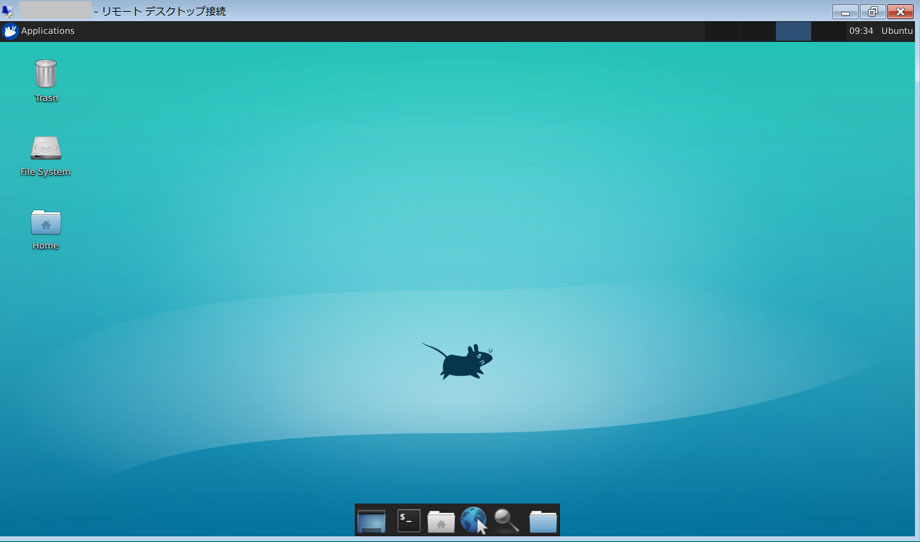
Task: Restore down the Remote Desktop connection window
Action: pyautogui.click(x=872, y=11)
